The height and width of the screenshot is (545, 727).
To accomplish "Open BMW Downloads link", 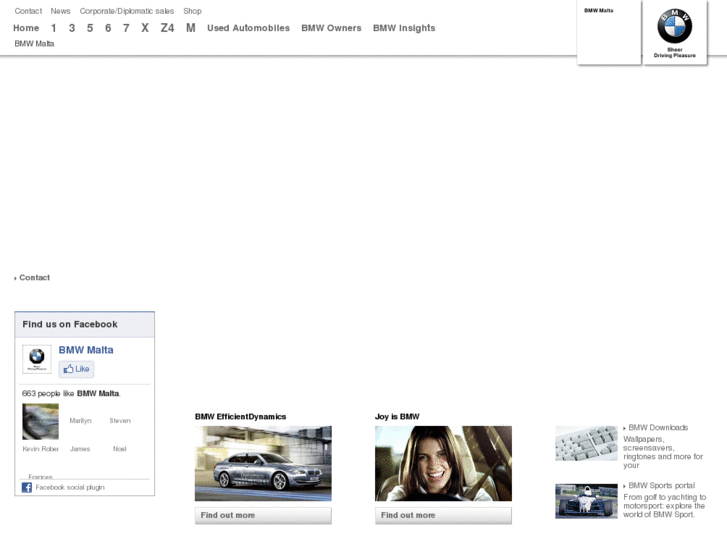I will click(x=658, y=428).
